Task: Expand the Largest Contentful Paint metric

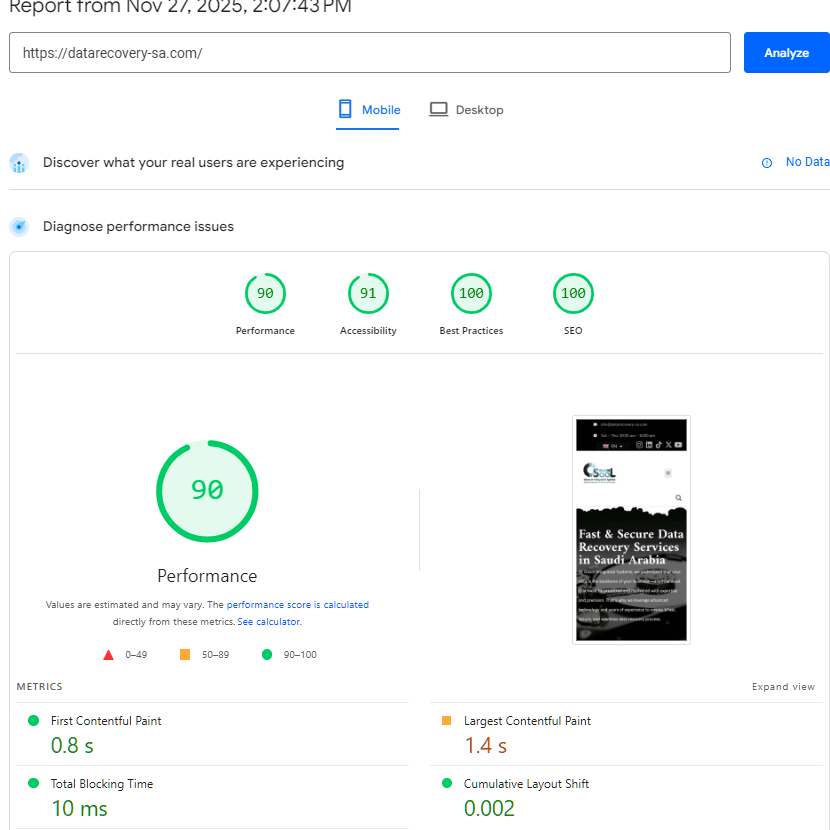Action: [x=527, y=721]
